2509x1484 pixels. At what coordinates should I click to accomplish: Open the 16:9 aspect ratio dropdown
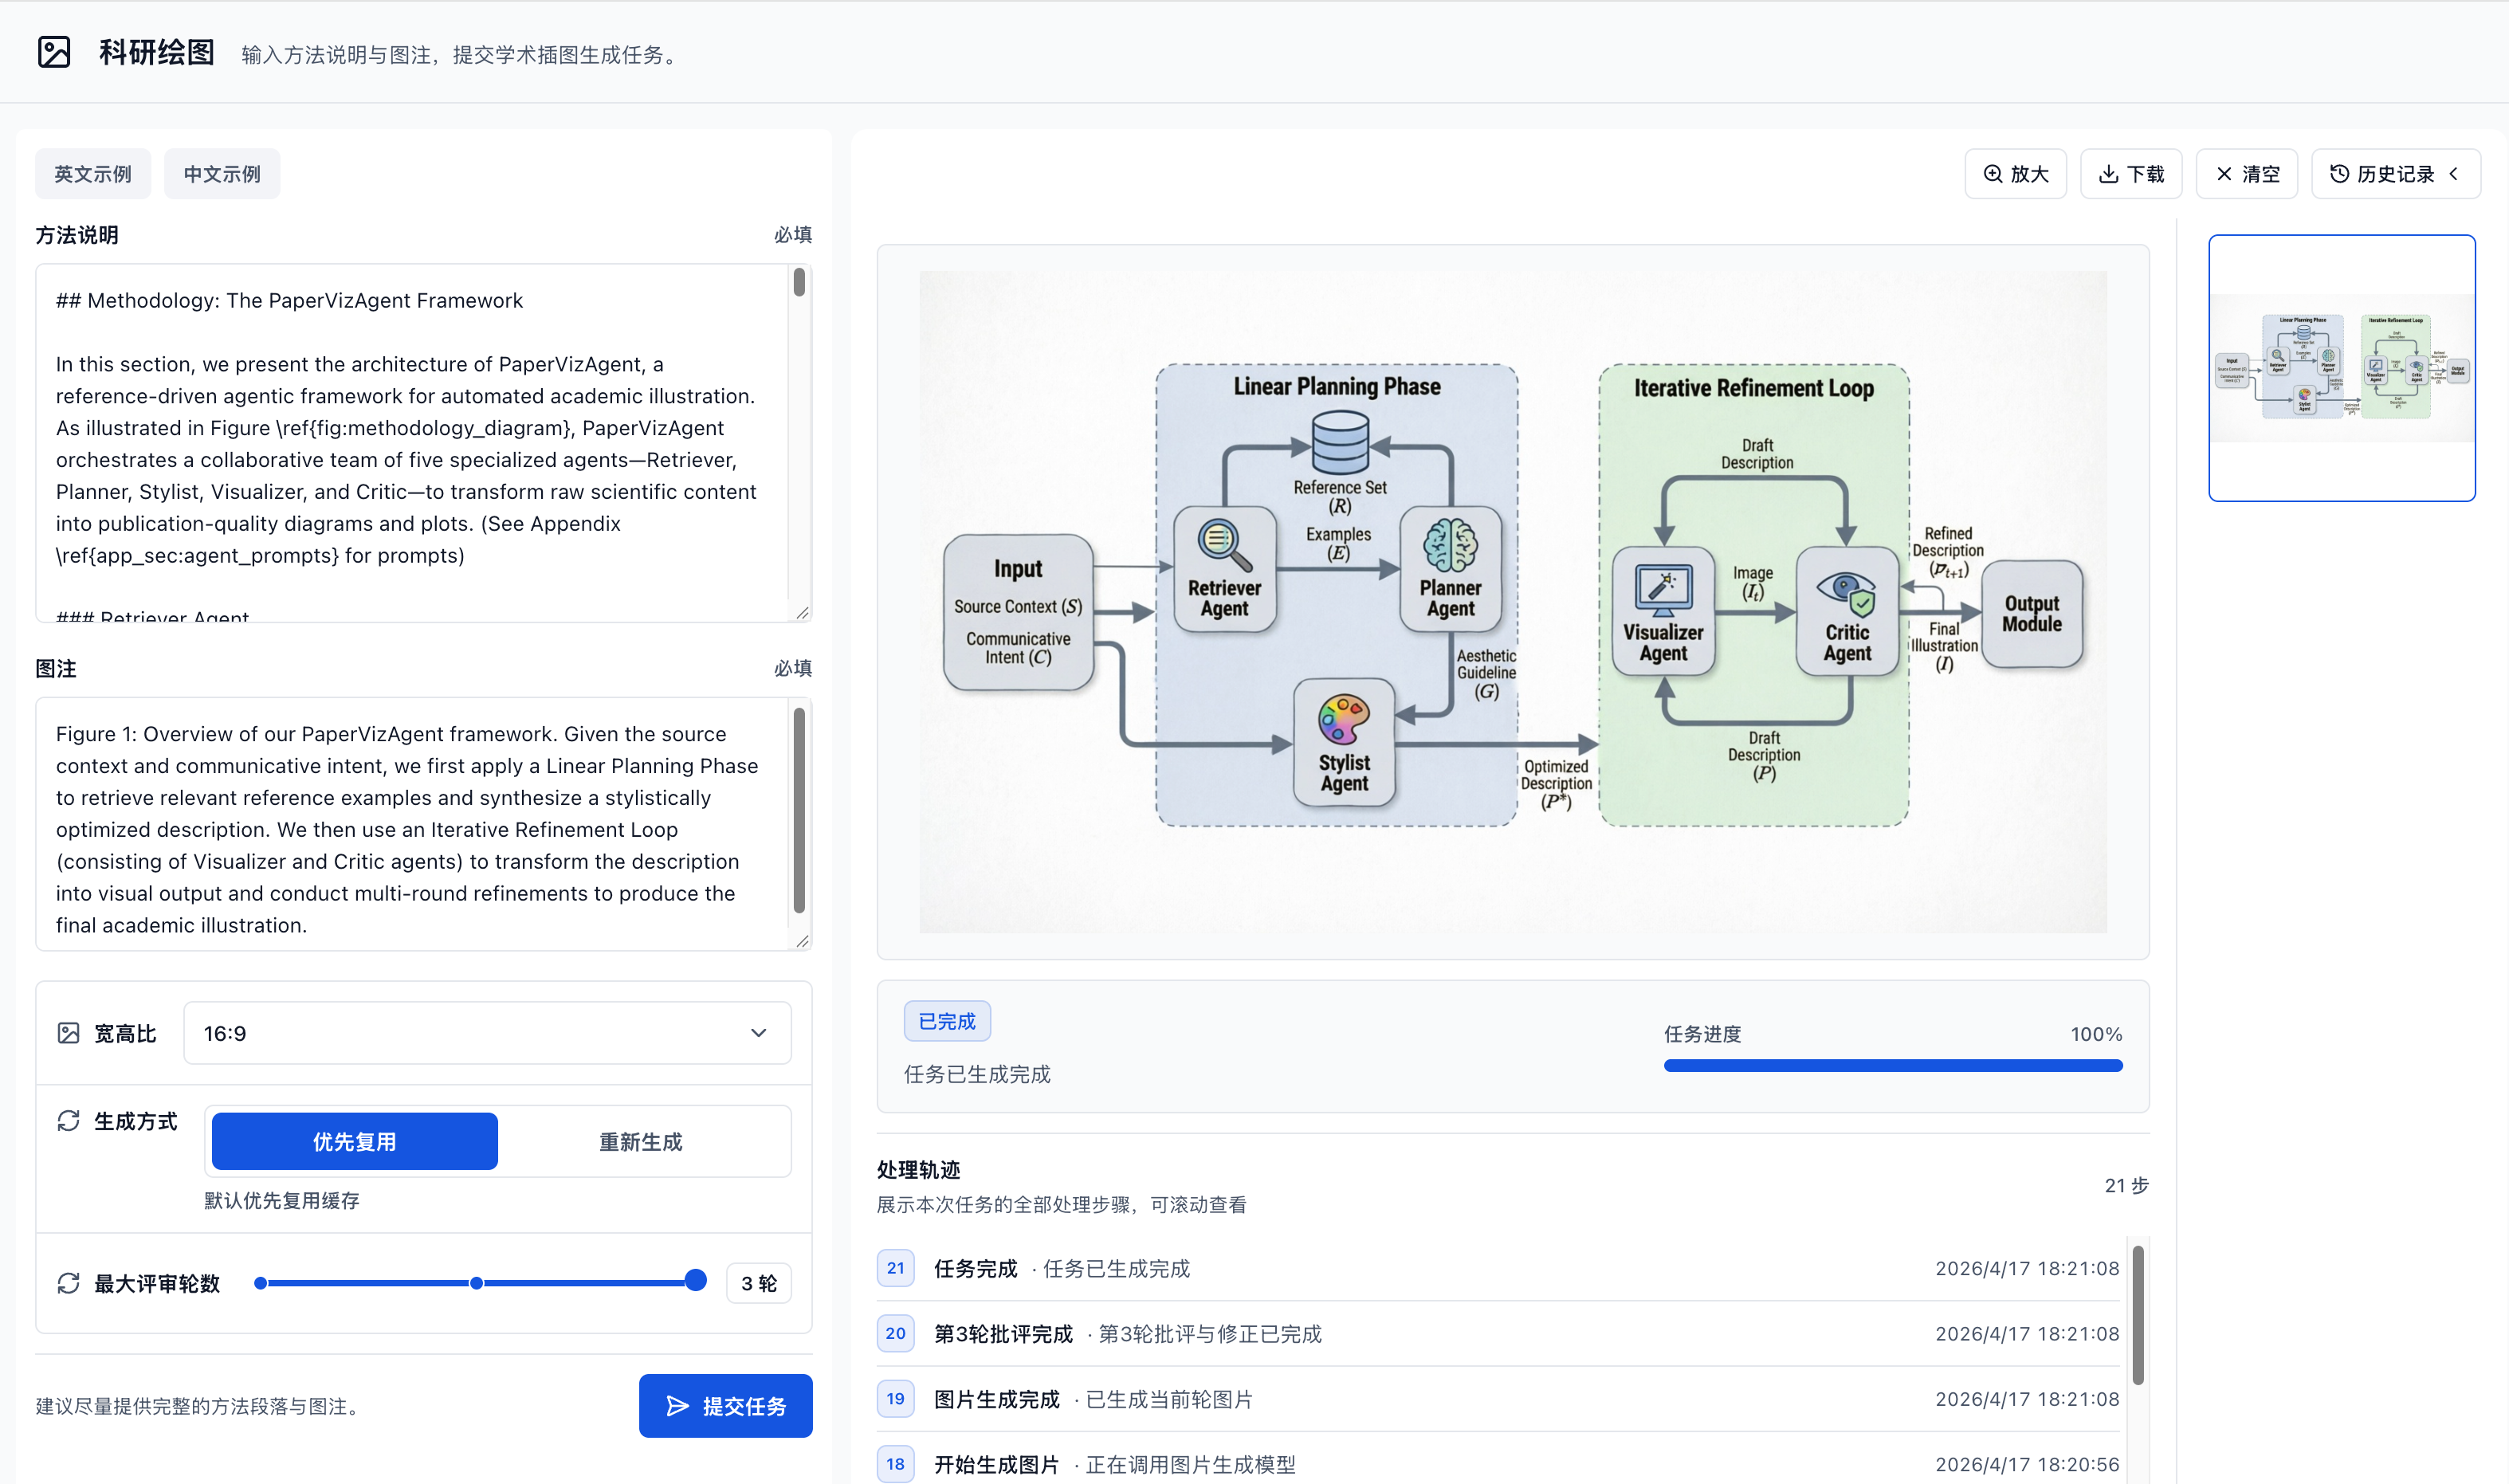tap(487, 1033)
